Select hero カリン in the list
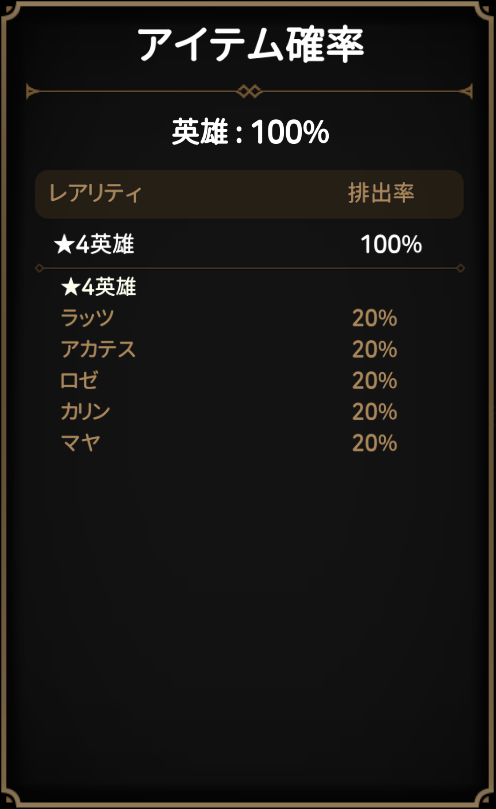The height and width of the screenshot is (809, 496). 86,412
